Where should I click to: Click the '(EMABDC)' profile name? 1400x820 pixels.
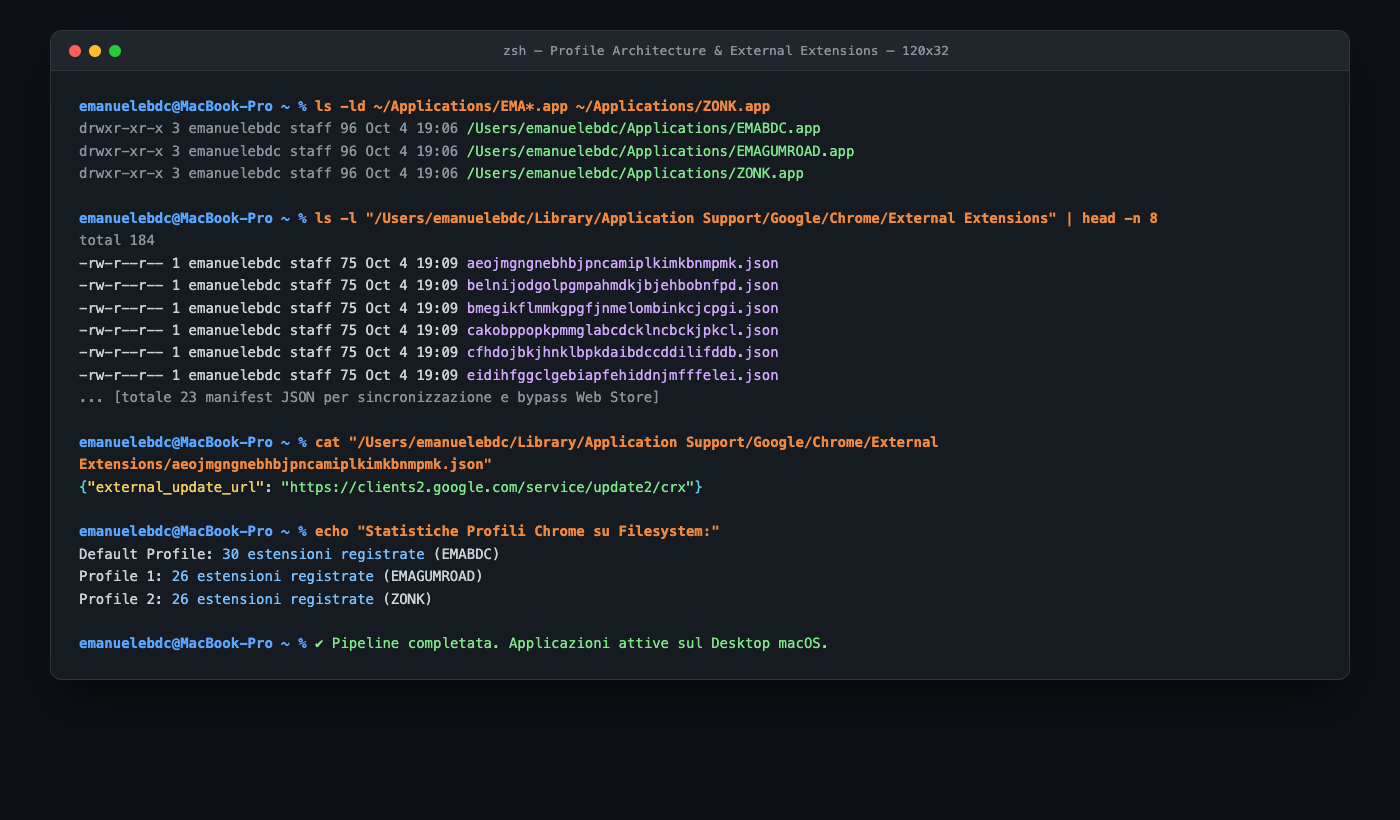tap(466, 554)
